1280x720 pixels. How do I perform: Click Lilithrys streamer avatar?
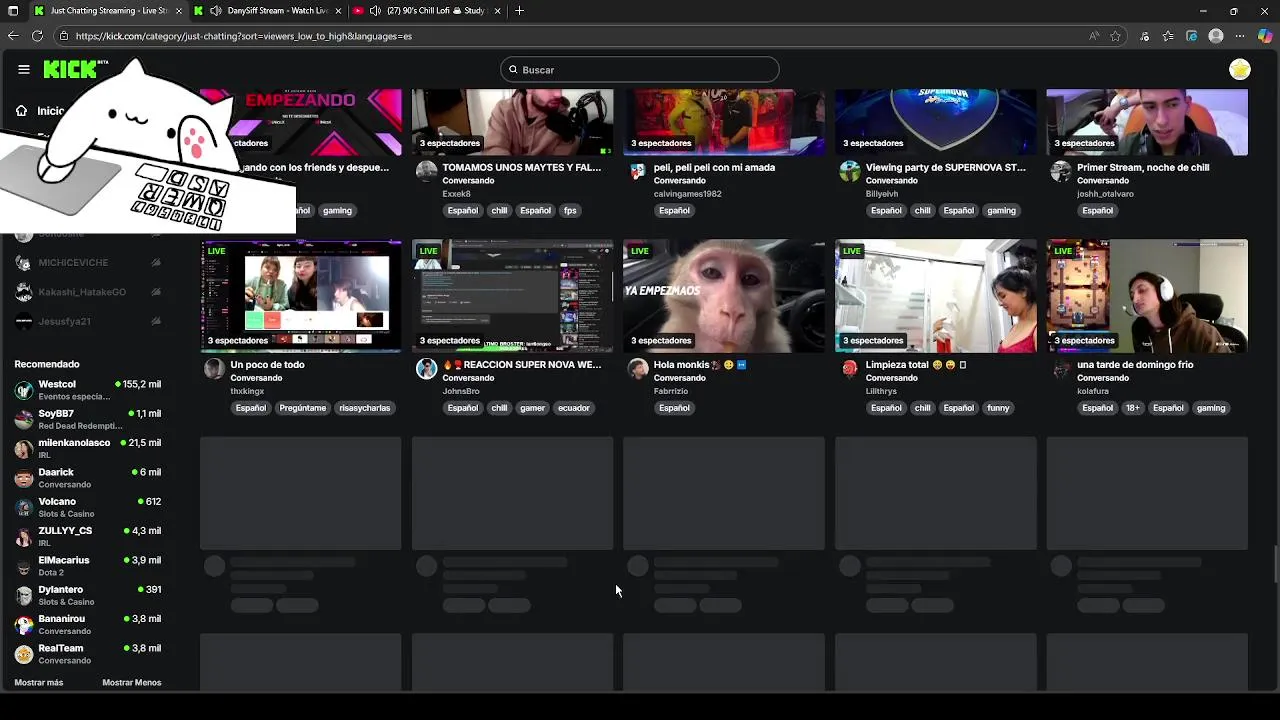[850, 368]
